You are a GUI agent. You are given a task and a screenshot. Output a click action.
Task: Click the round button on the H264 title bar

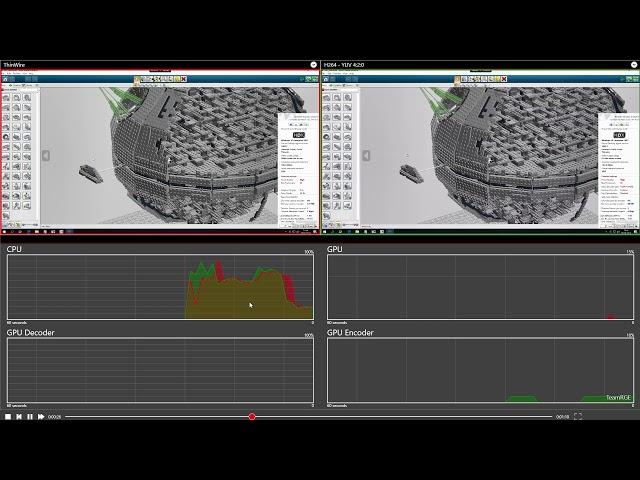point(634,64)
